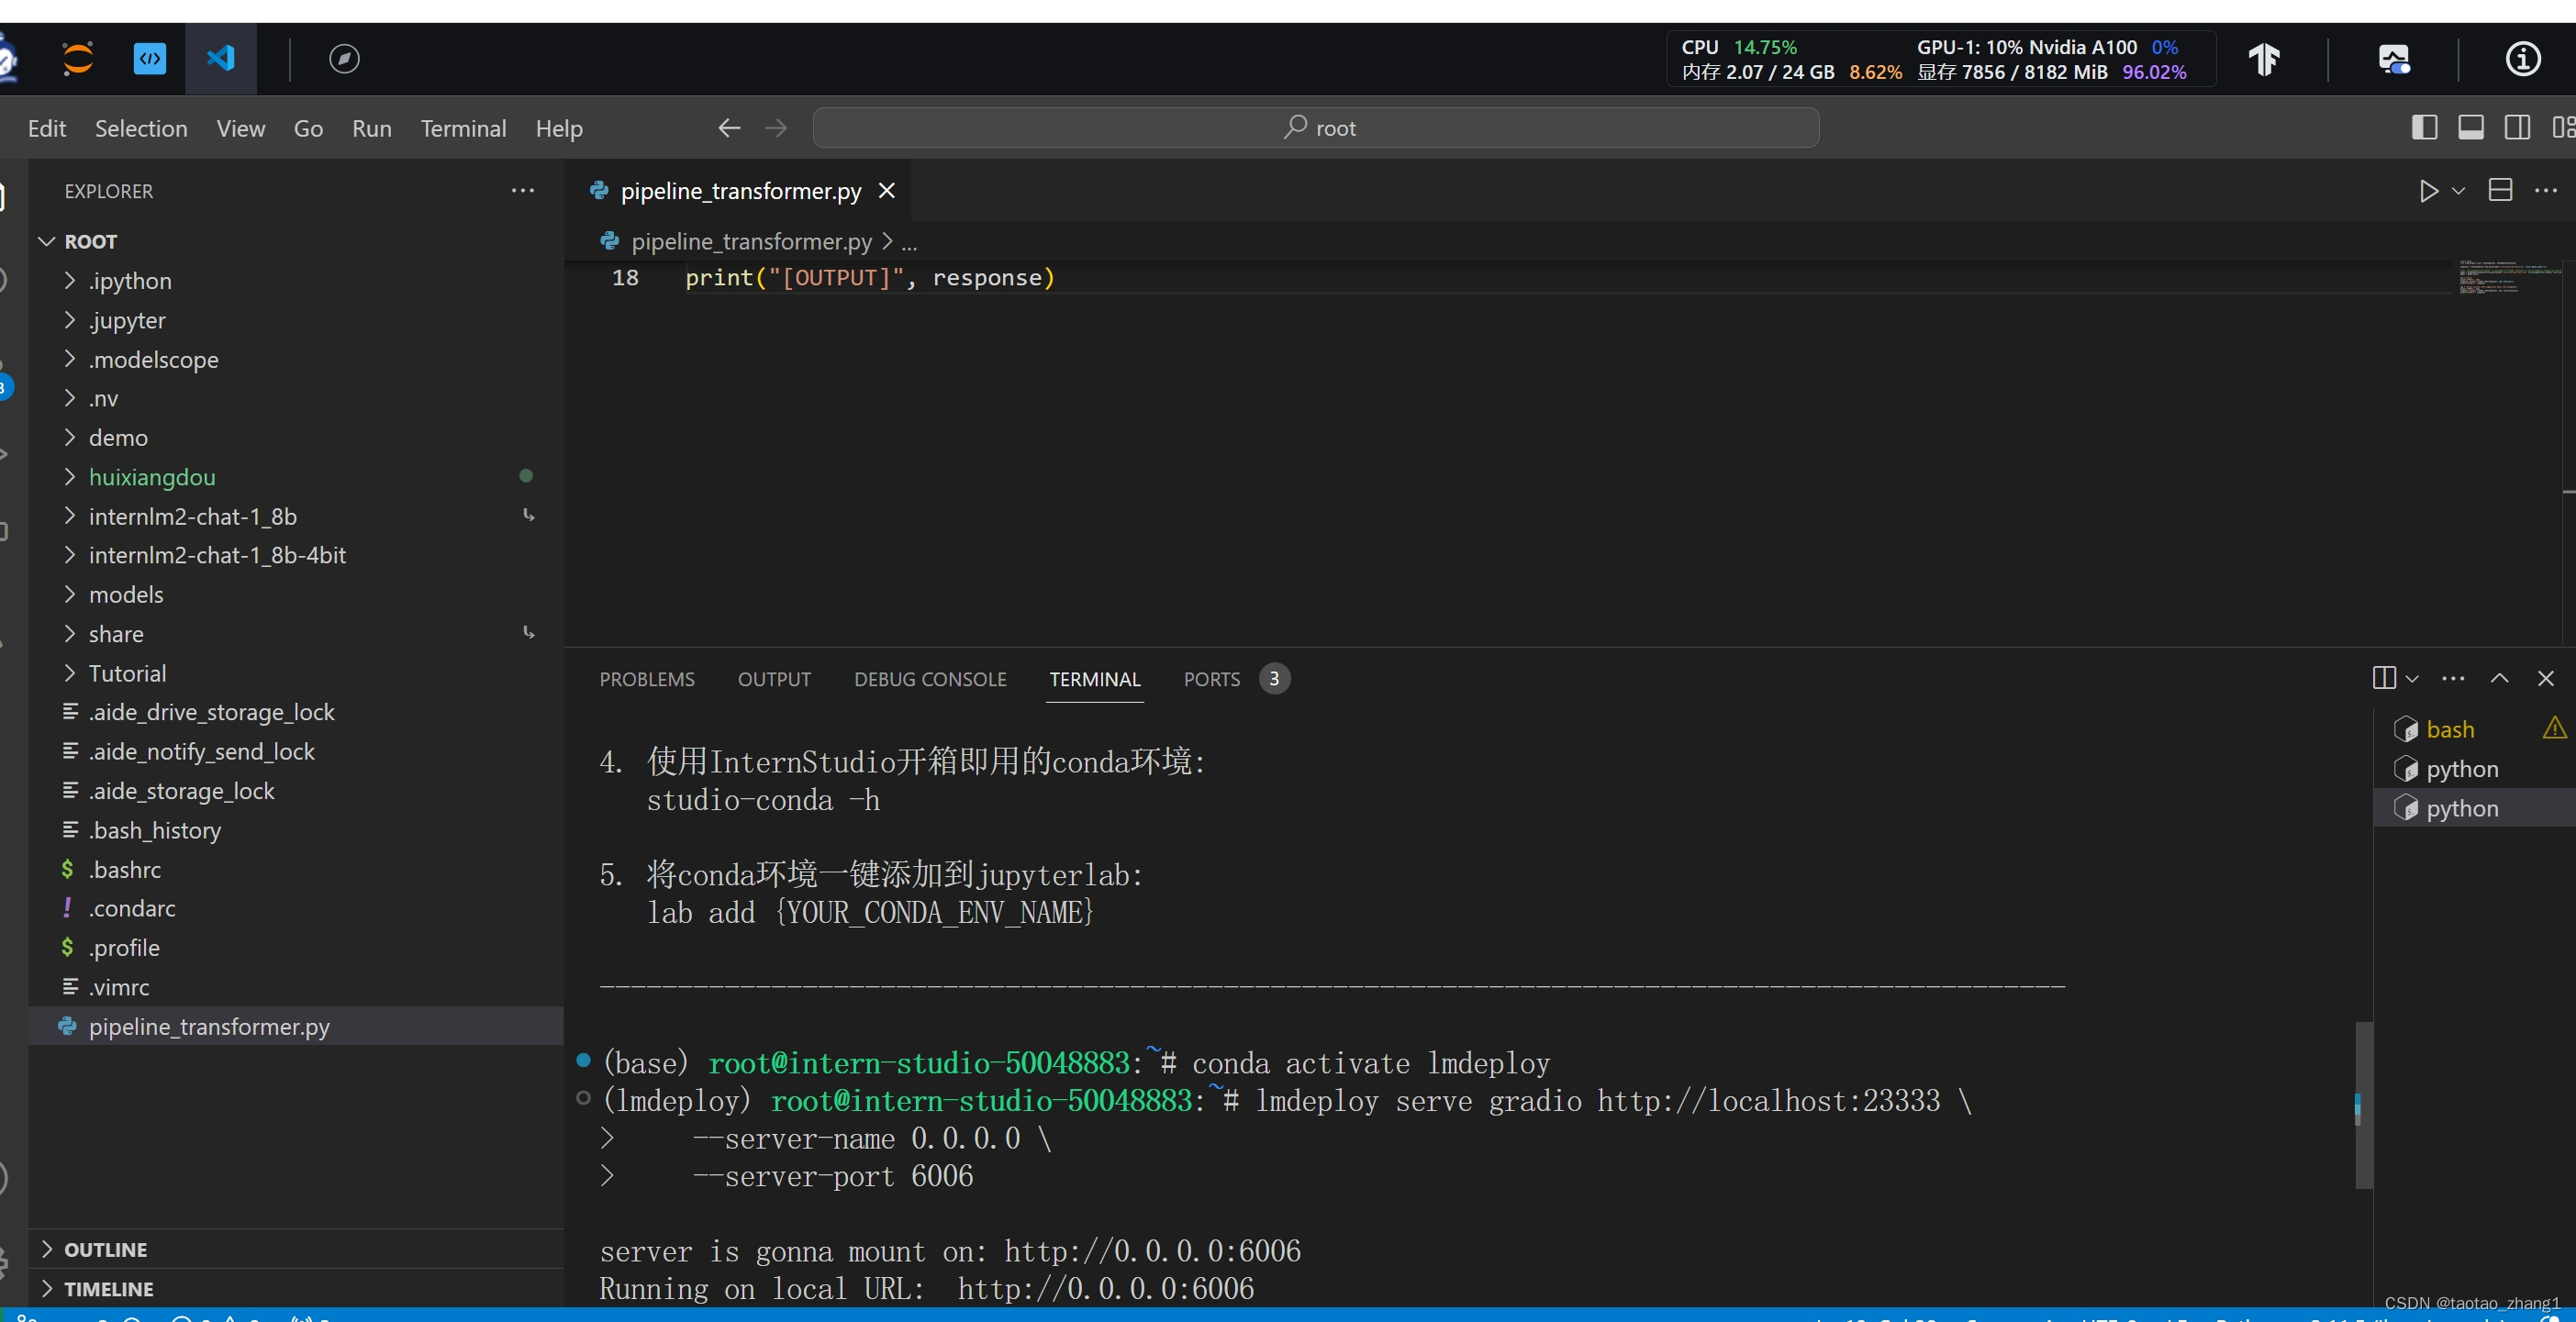This screenshot has height=1322, width=2576.
Task: Click the compass icon in the top bar
Action: coord(344,58)
